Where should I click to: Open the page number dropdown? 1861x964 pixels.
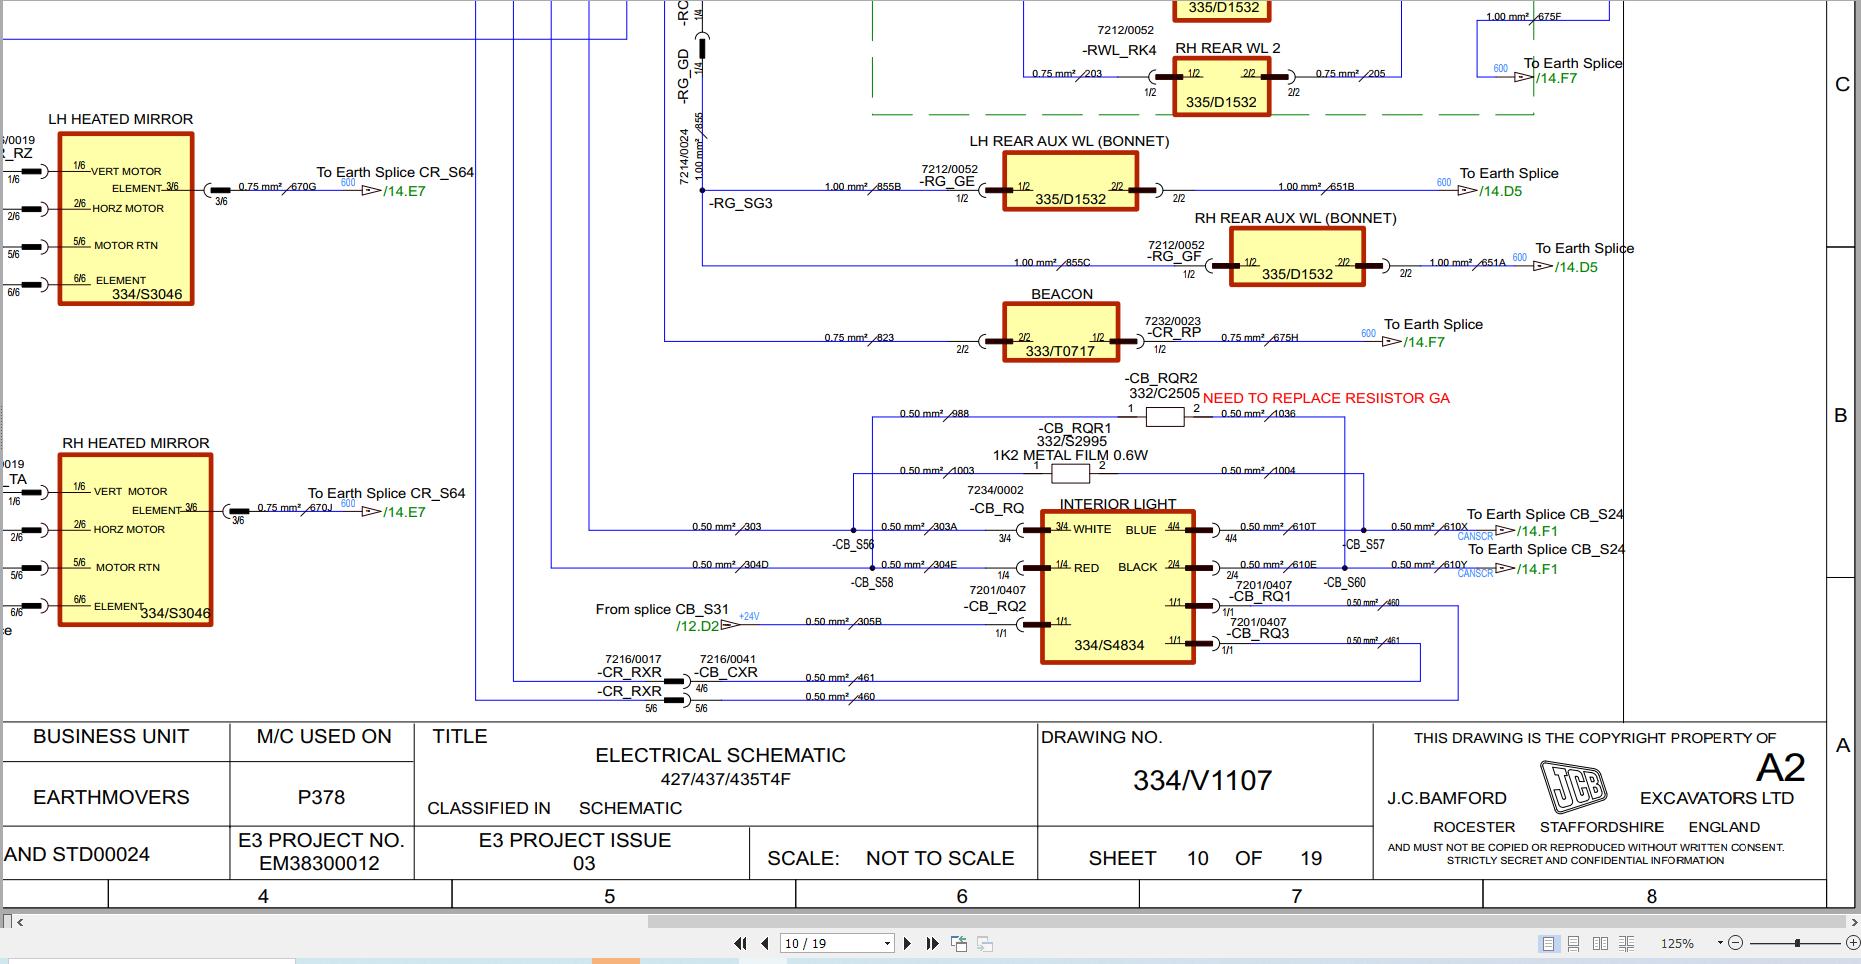(x=886, y=943)
